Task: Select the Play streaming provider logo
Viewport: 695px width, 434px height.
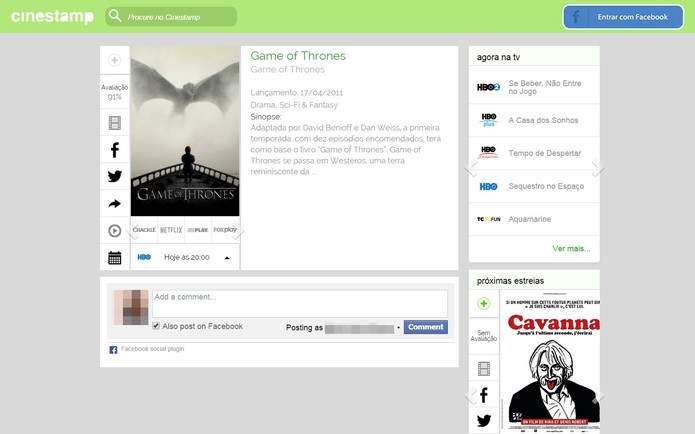Action: 198,230
